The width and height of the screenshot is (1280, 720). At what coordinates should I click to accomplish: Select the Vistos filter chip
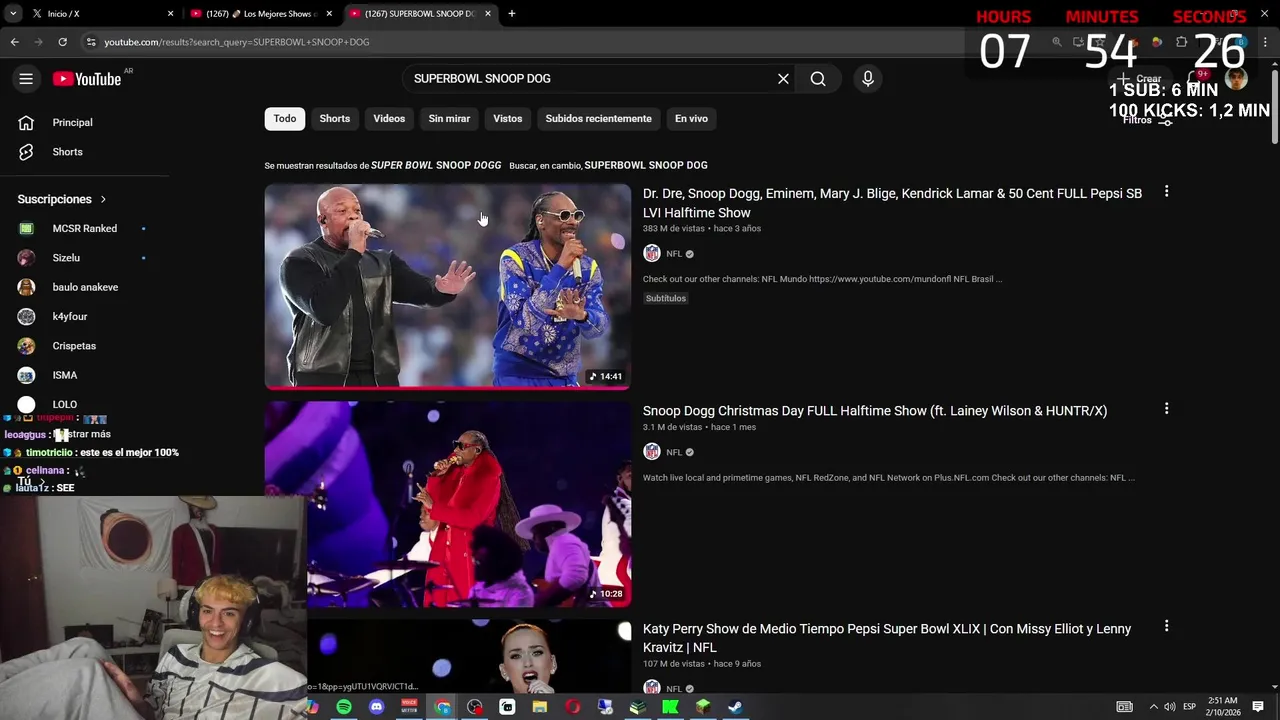(x=507, y=118)
